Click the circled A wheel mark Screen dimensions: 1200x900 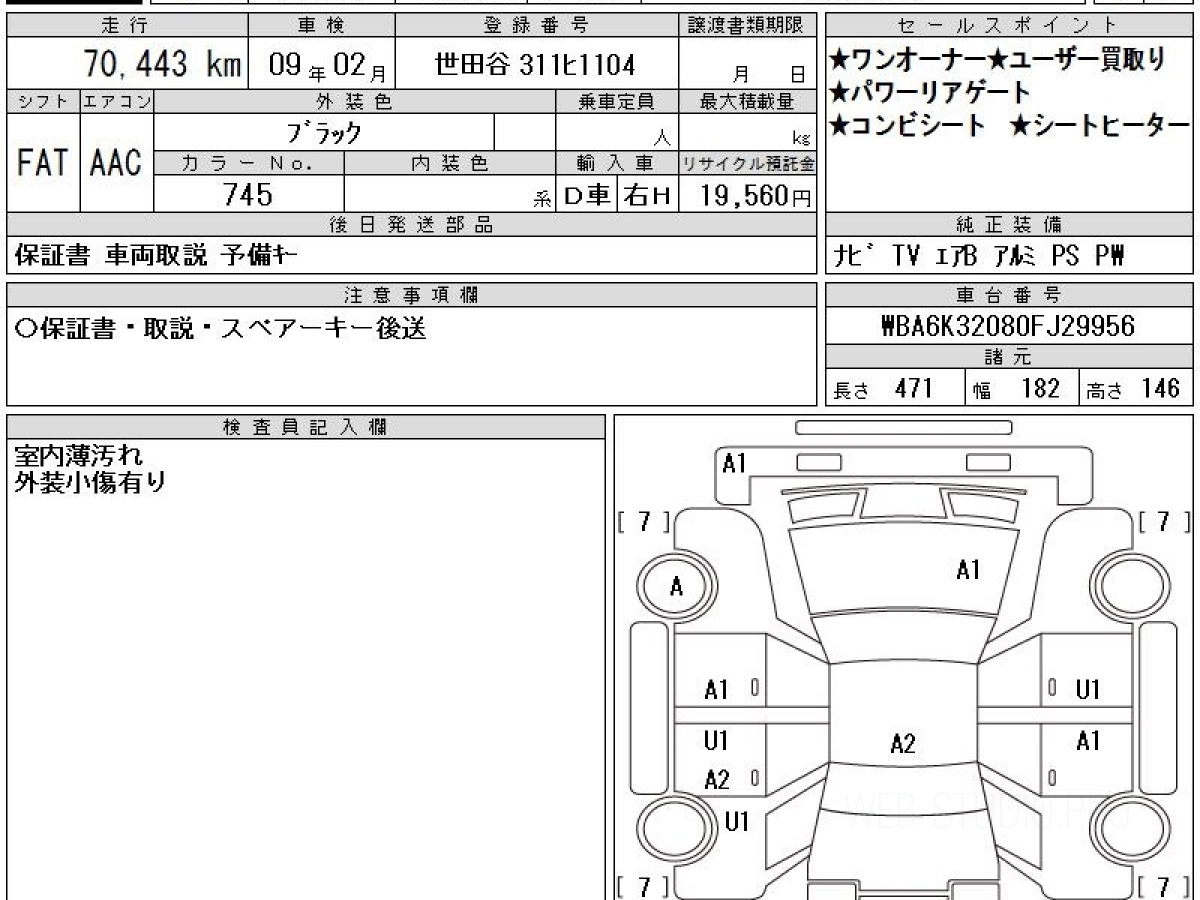click(676, 587)
